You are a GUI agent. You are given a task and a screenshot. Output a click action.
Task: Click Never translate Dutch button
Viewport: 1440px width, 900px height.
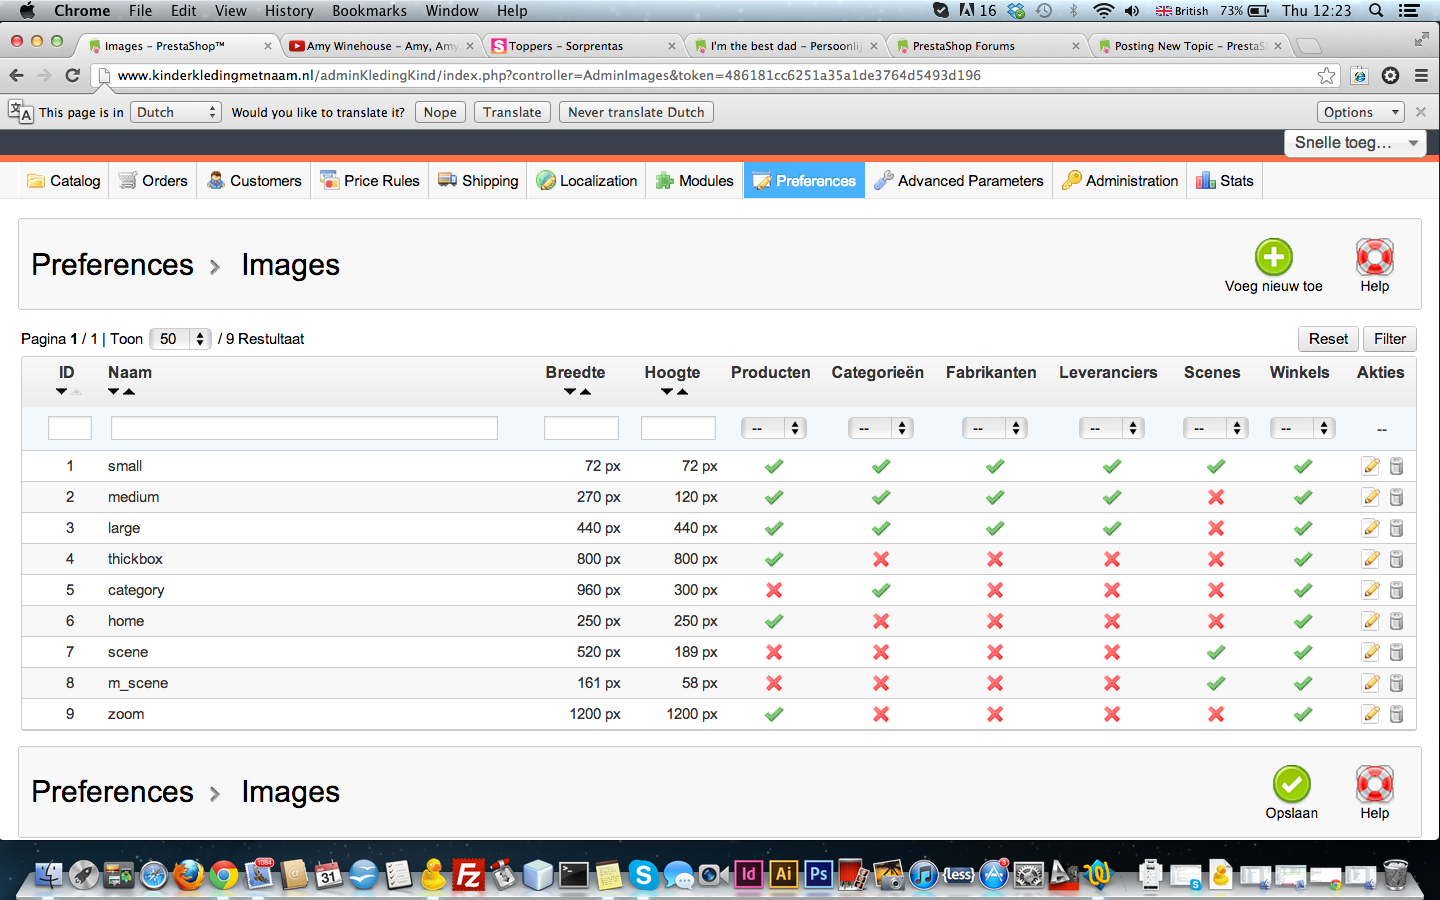click(636, 112)
